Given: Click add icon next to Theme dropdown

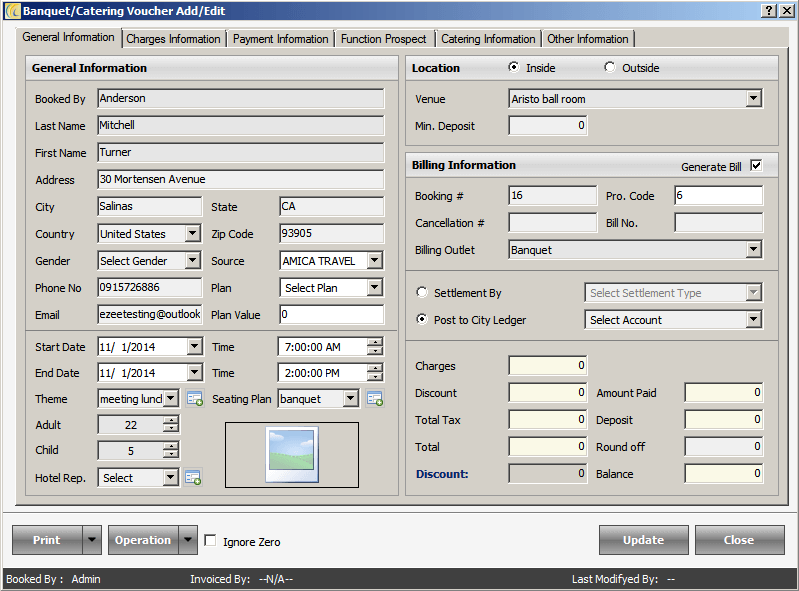Looking at the screenshot, I should pos(194,399).
